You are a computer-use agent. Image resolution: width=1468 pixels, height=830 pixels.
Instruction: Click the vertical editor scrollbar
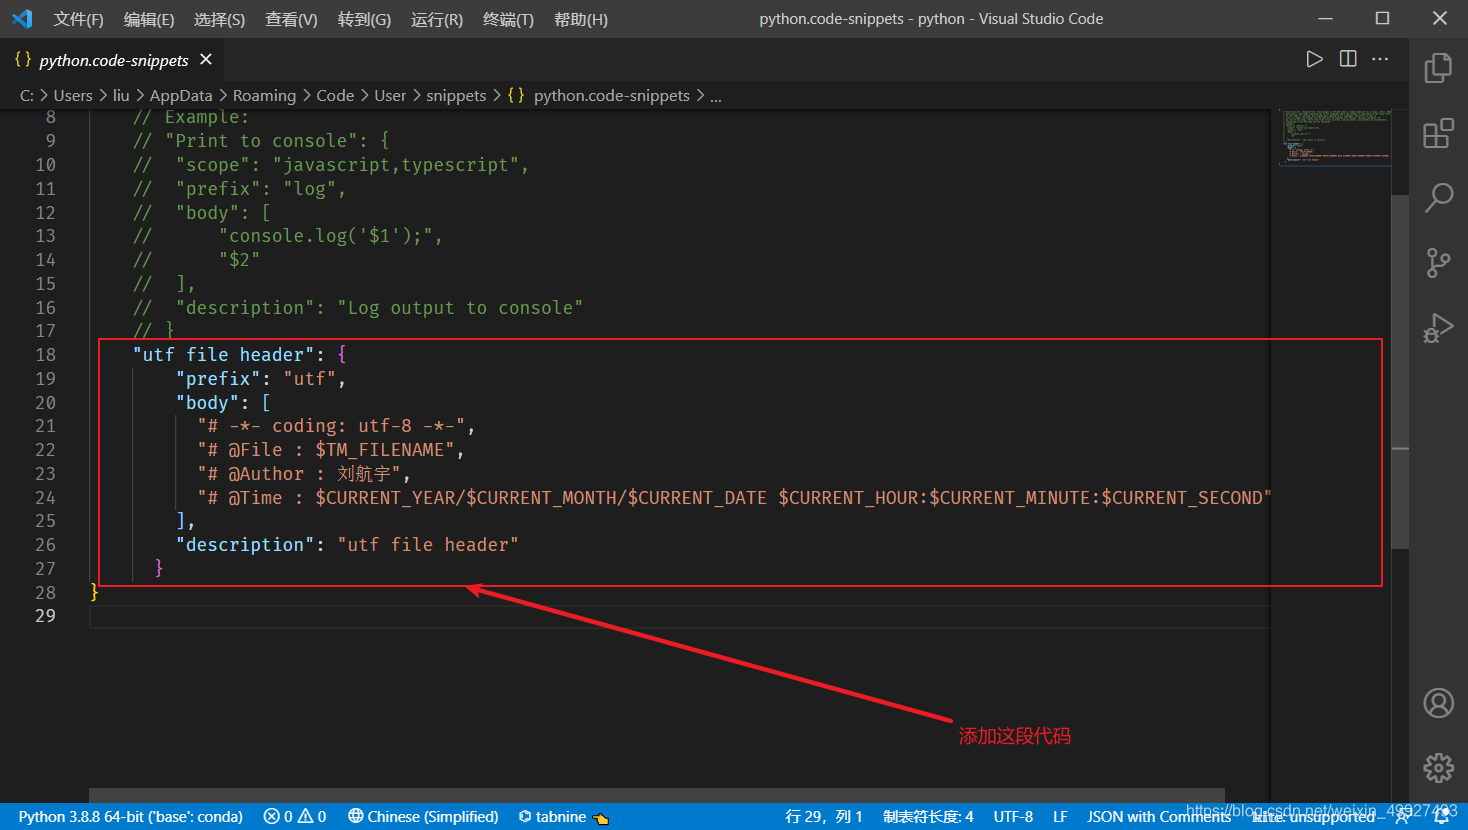[x=1400, y=372]
